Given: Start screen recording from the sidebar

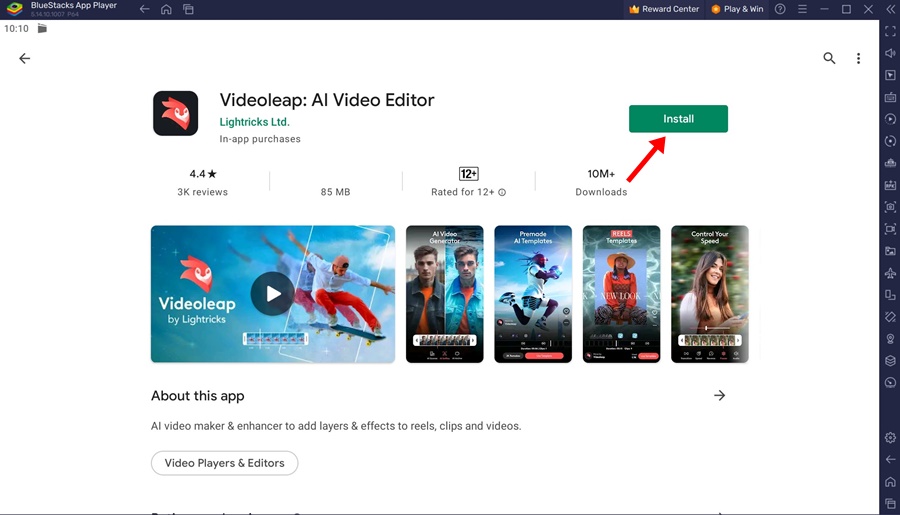Looking at the screenshot, I should [x=890, y=229].
